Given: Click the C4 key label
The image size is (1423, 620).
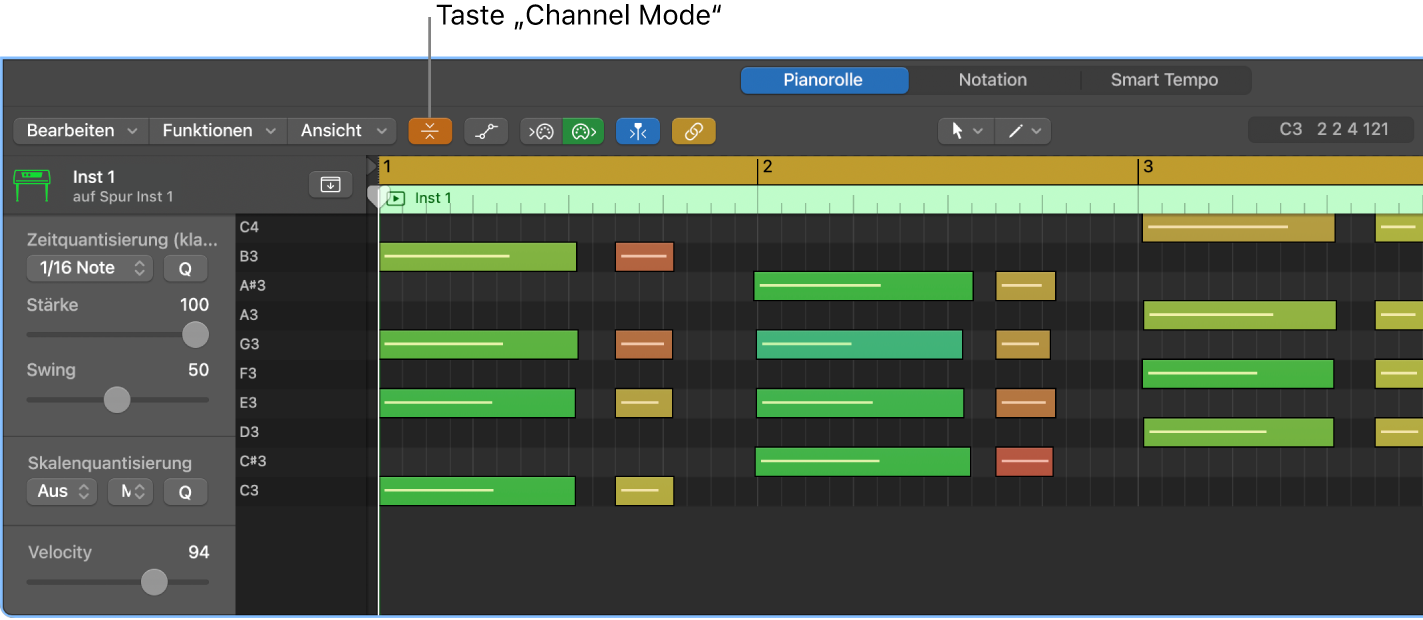Looking at the screenshot, I should pyautogui.click(x=249, y=227).
